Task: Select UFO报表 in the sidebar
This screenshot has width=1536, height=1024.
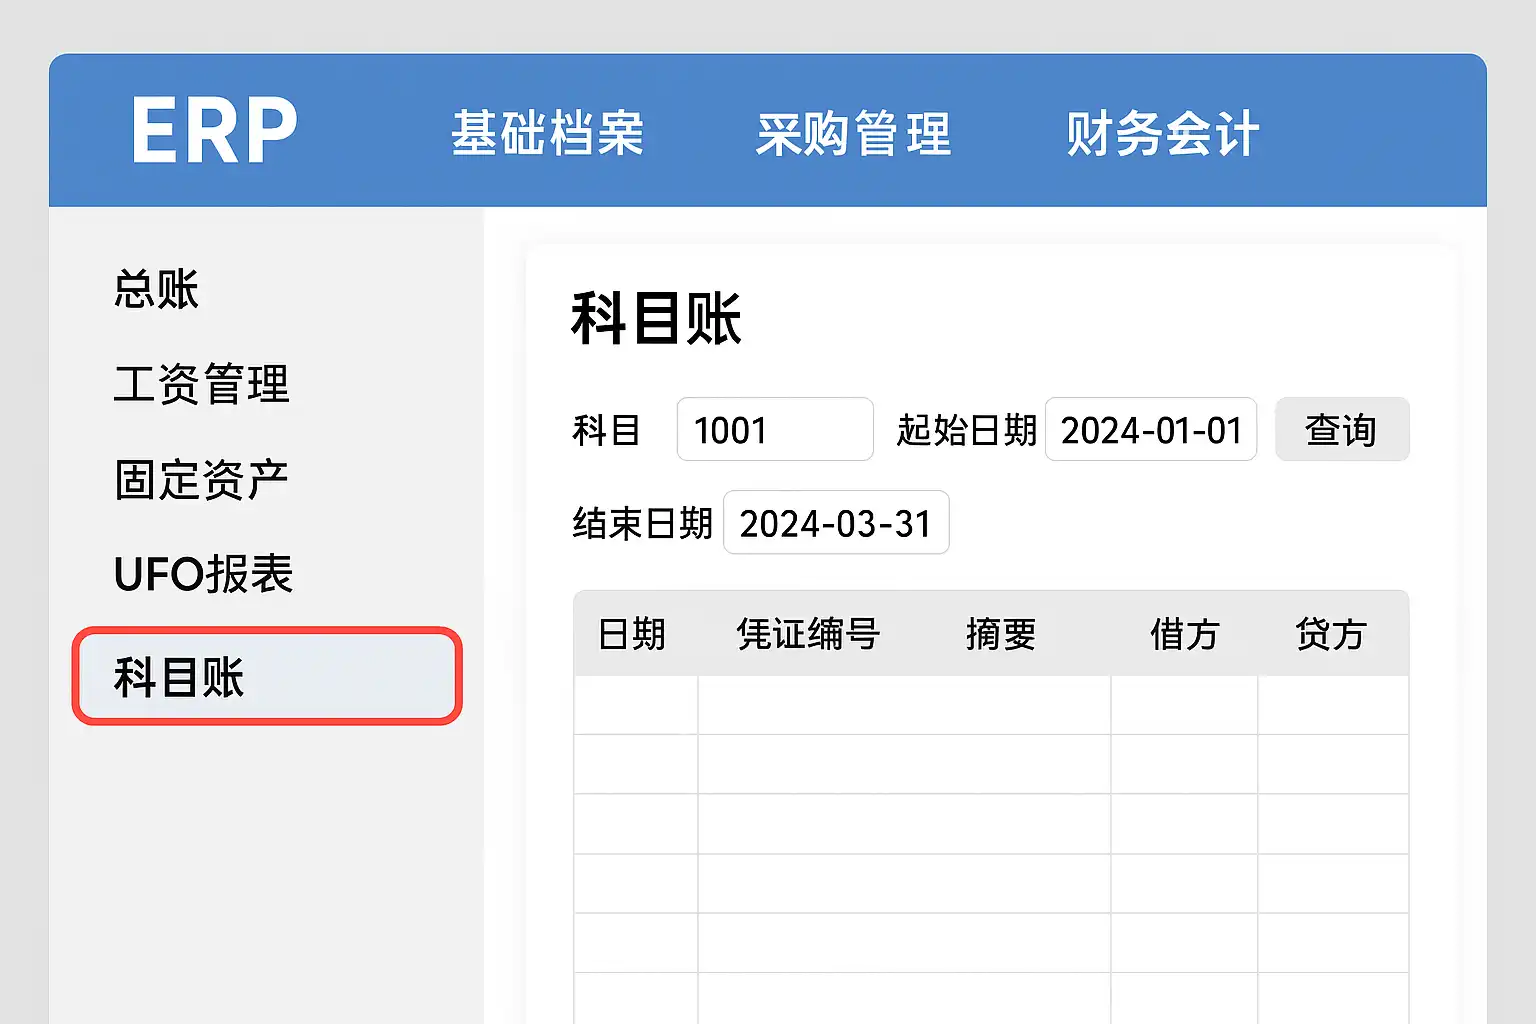Action: point(203,574)
